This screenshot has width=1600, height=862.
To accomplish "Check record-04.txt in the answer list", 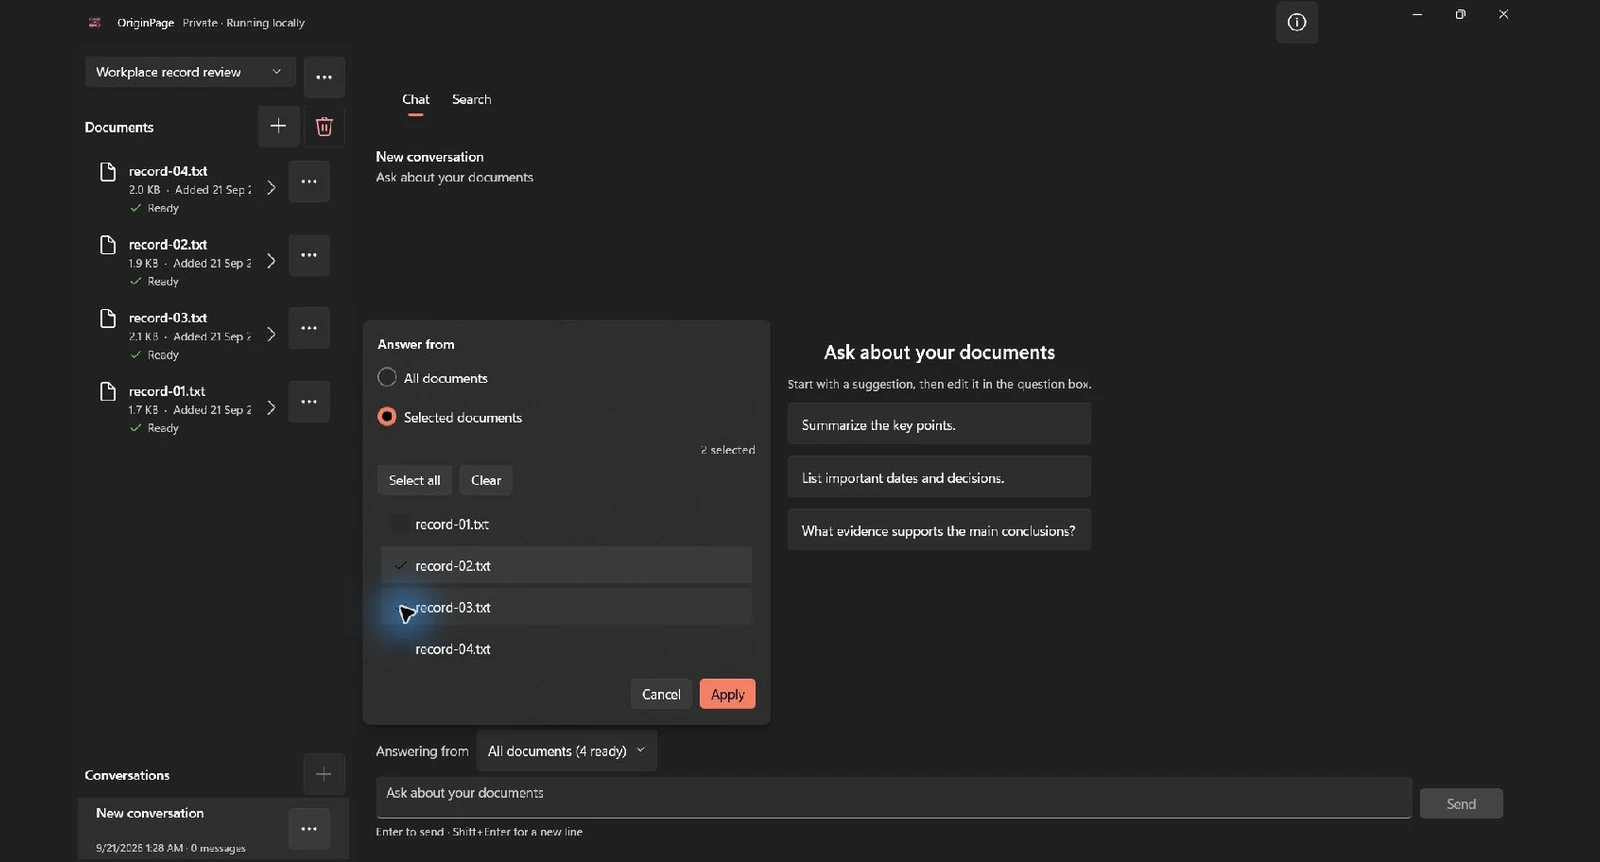I will (x=566, y=649).
